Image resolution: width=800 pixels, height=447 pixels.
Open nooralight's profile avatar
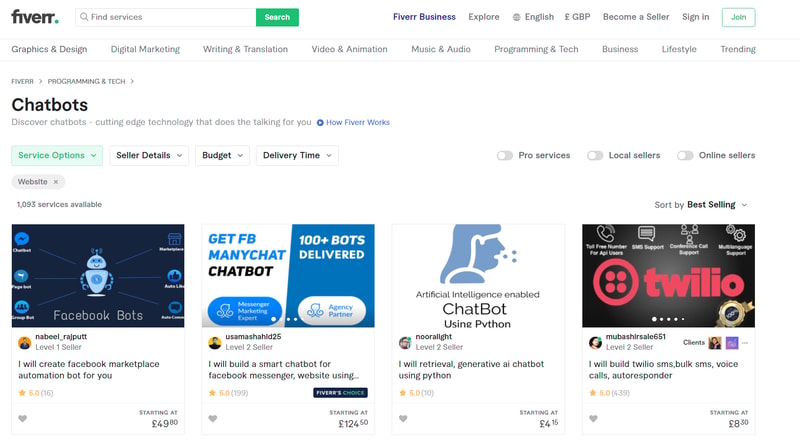[405, 342]
